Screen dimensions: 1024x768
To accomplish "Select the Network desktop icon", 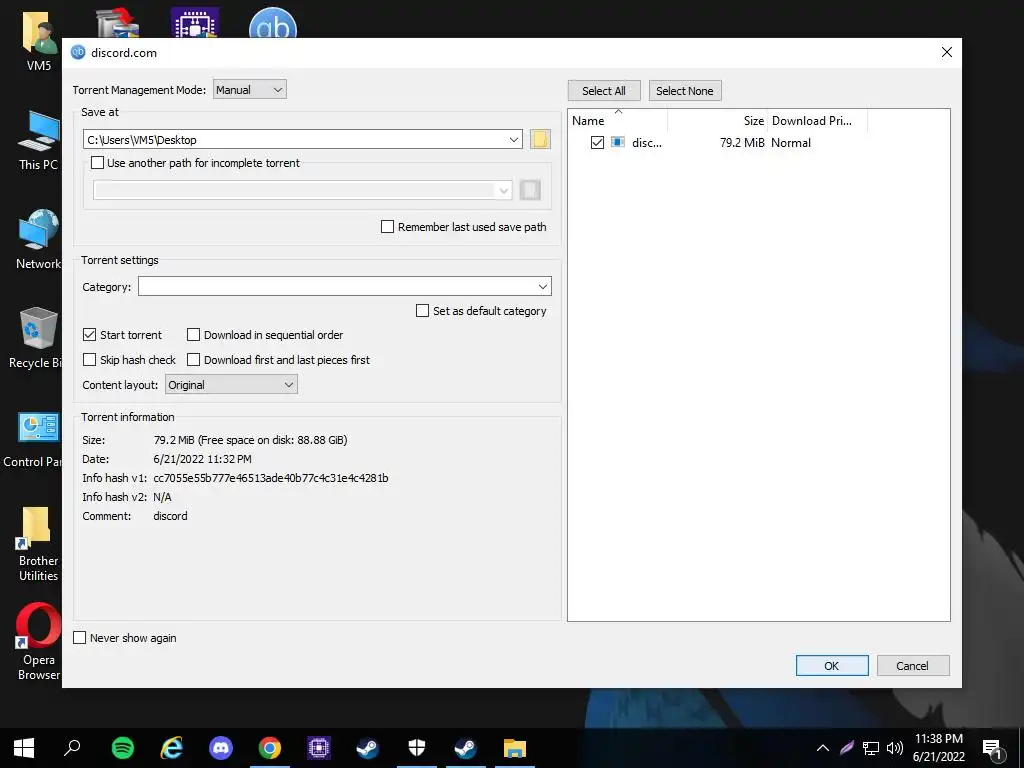I will click(39, 239).
